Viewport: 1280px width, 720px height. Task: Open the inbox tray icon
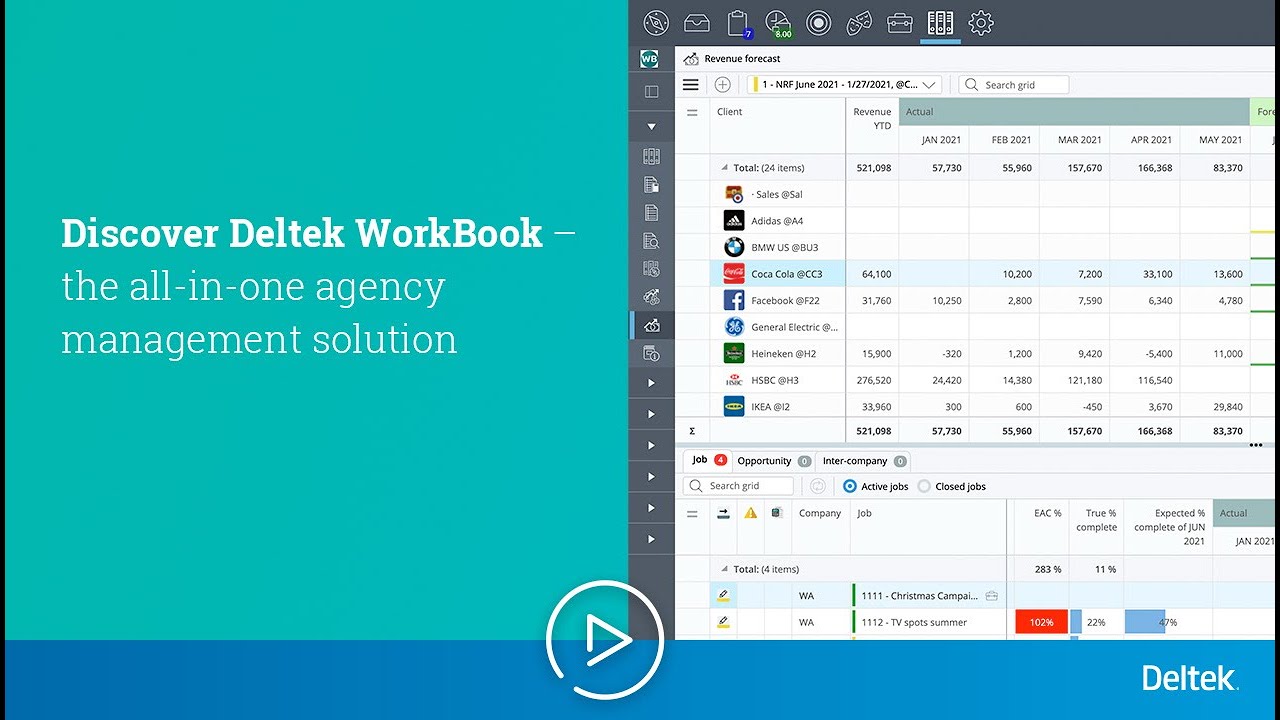(696, 22)
